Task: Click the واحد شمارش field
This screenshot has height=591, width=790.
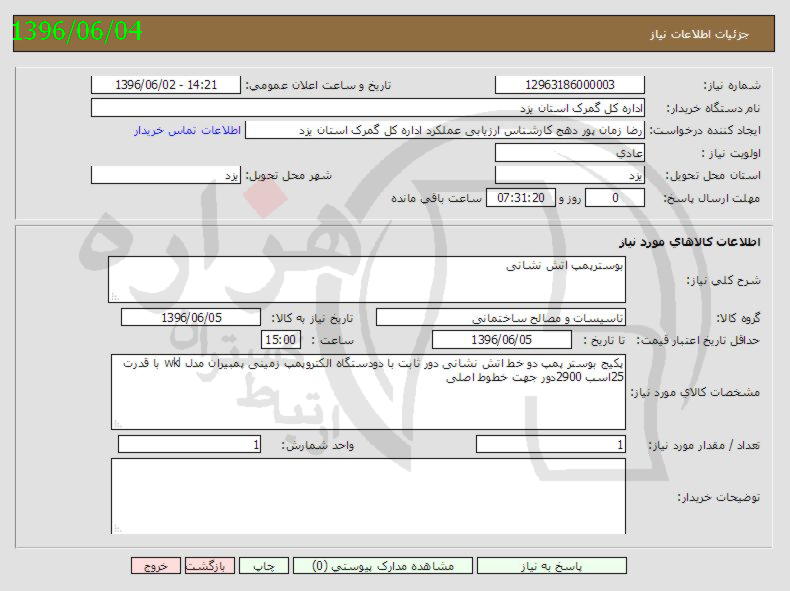Action: click(x=189, y=444)
